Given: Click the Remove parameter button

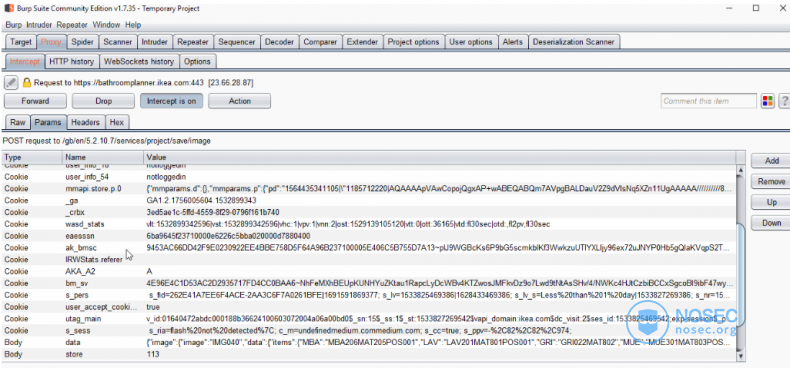Looking at the screenshot, I should click(x=771, y=181).
